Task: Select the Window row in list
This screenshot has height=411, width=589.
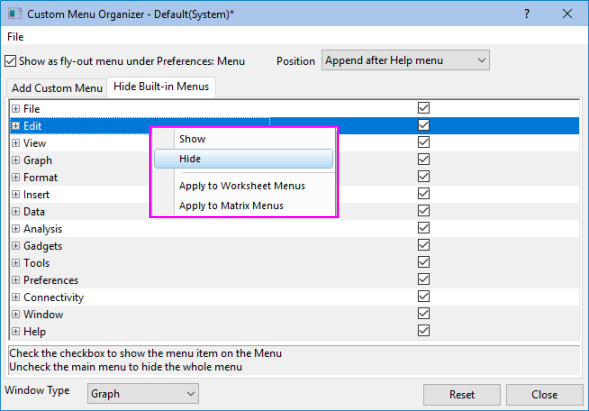Action: 295,314
